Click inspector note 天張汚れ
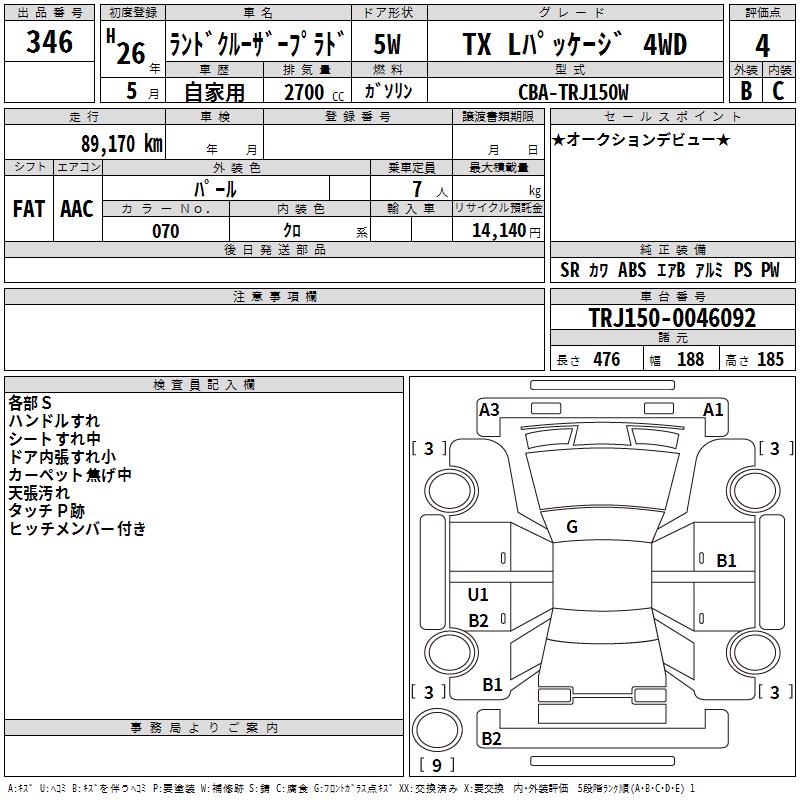 [x=39, y=492]
